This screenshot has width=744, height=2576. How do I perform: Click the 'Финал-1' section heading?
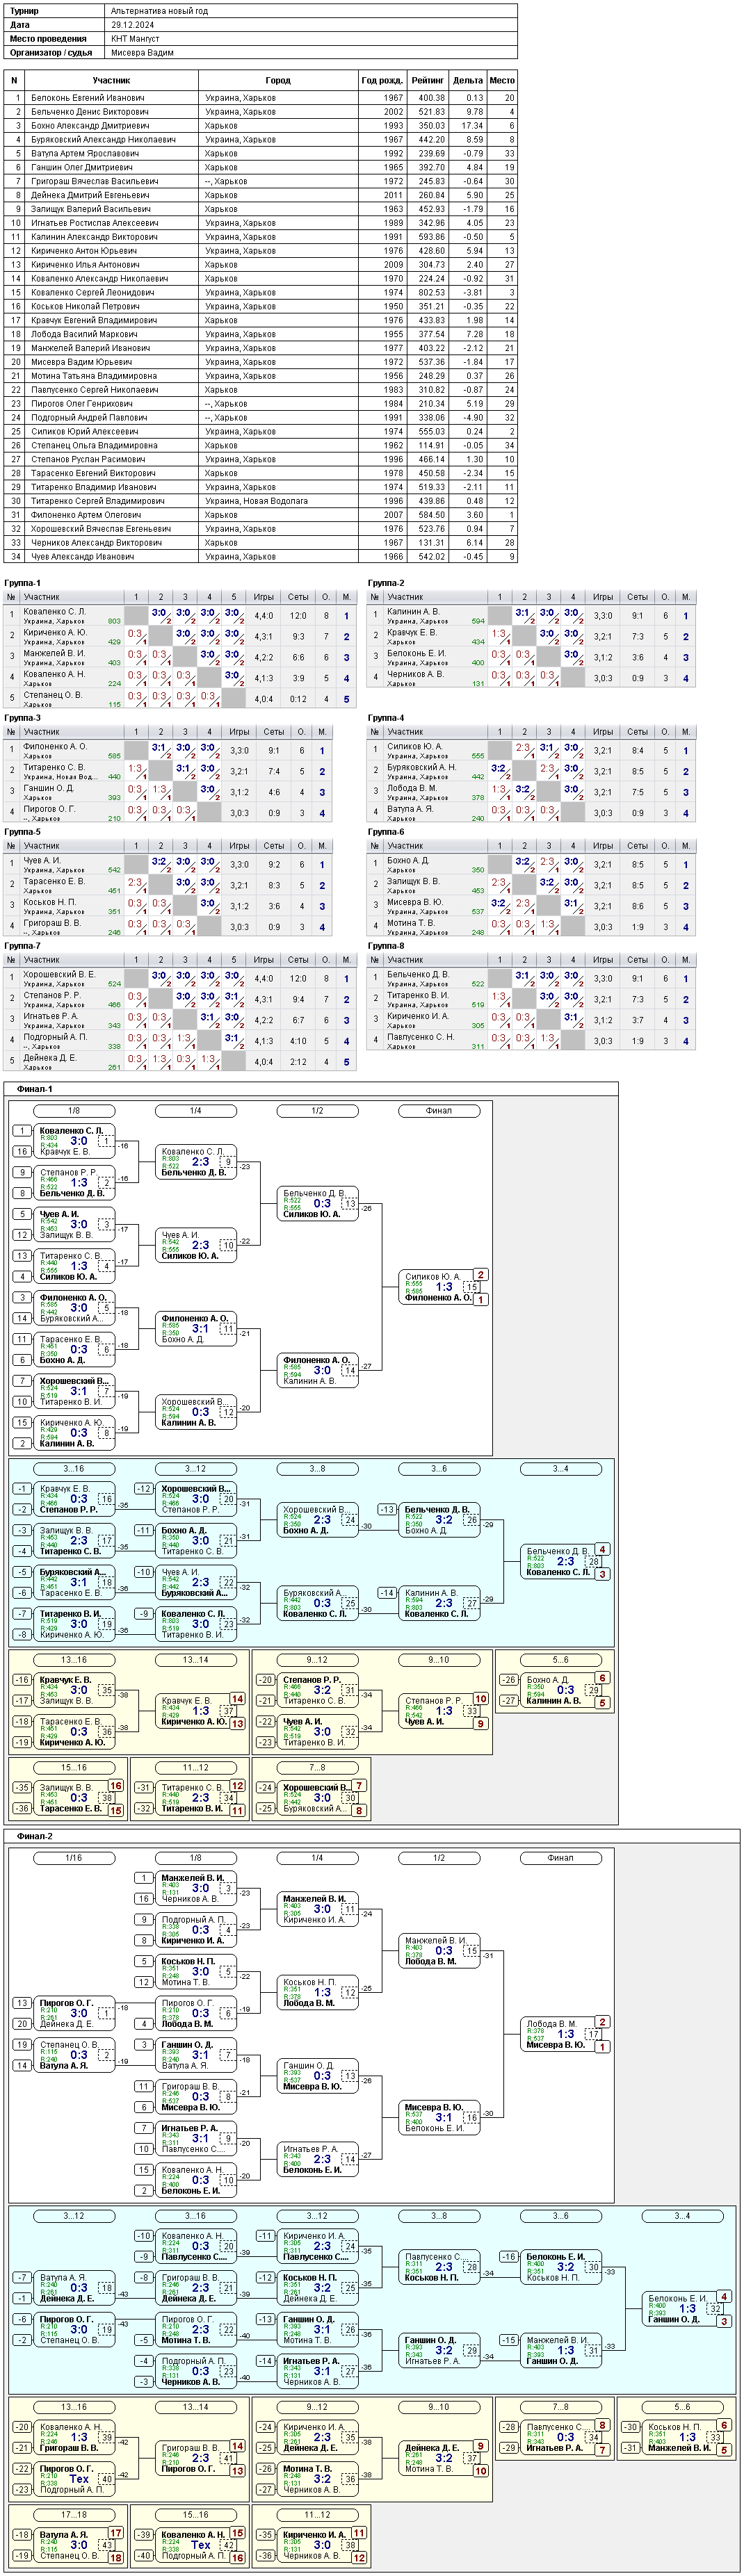tap(35, 1089)
